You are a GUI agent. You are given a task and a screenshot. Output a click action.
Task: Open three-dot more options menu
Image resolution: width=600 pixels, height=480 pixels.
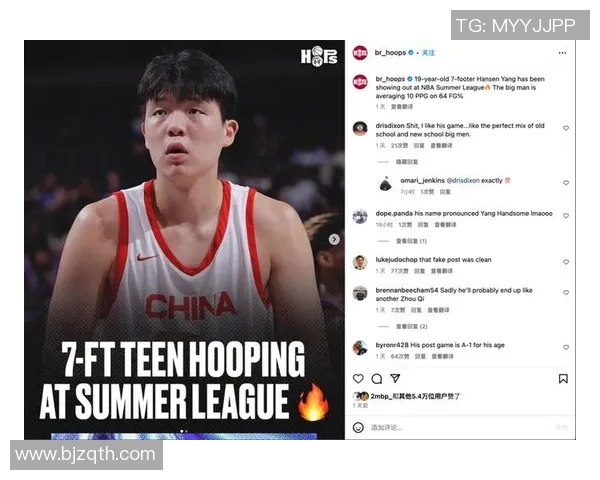click(562, 53)
